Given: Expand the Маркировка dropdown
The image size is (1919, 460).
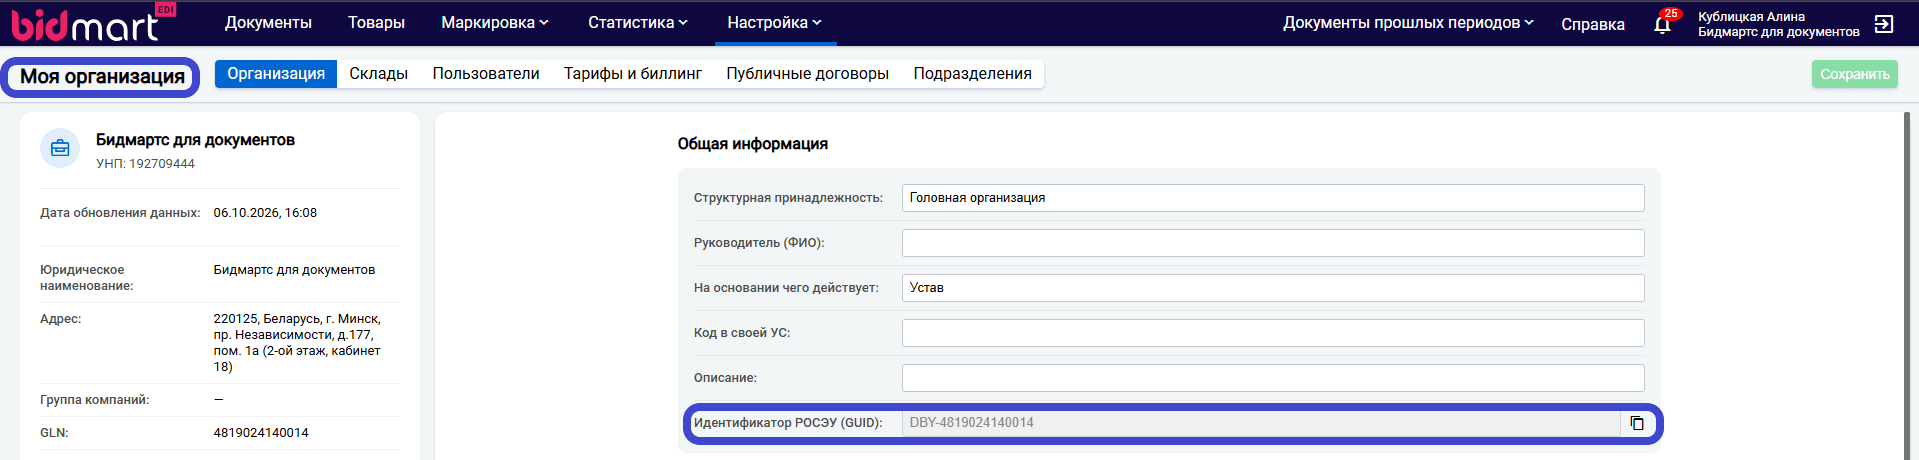Looking at the screenshot, I should click(495, 22).
